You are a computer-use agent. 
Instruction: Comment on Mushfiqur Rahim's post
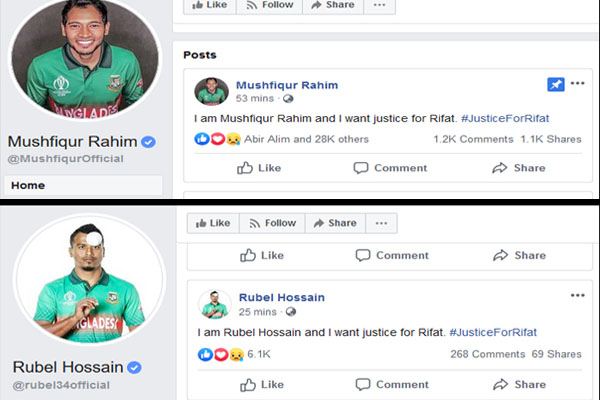[391, 168]
